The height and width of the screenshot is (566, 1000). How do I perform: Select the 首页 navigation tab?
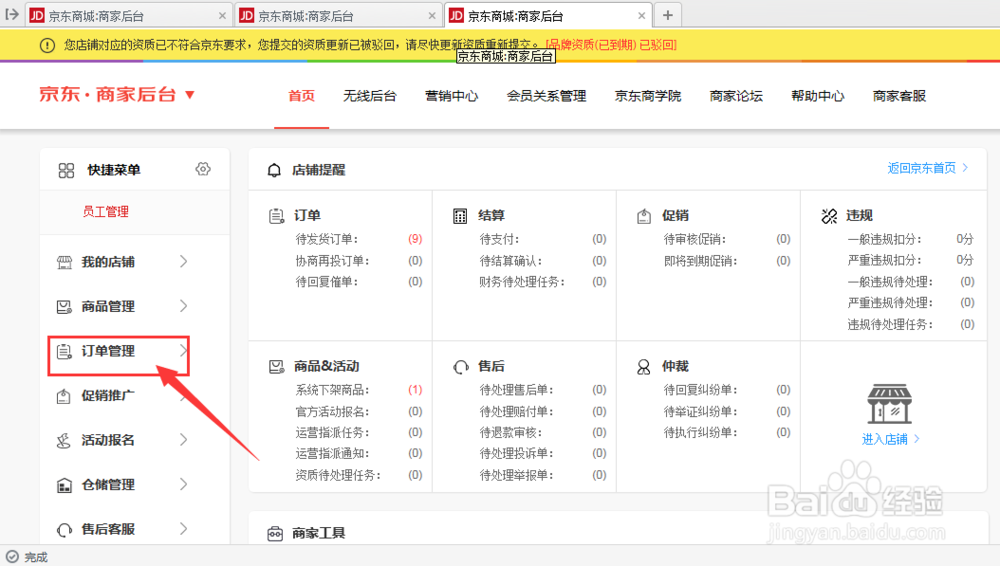click(x=302, y=96)
